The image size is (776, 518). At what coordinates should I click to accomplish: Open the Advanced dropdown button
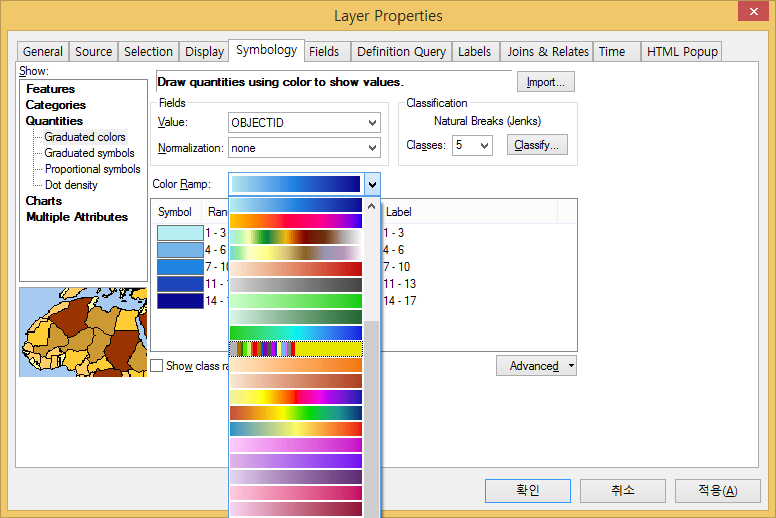tap(536, 366)
